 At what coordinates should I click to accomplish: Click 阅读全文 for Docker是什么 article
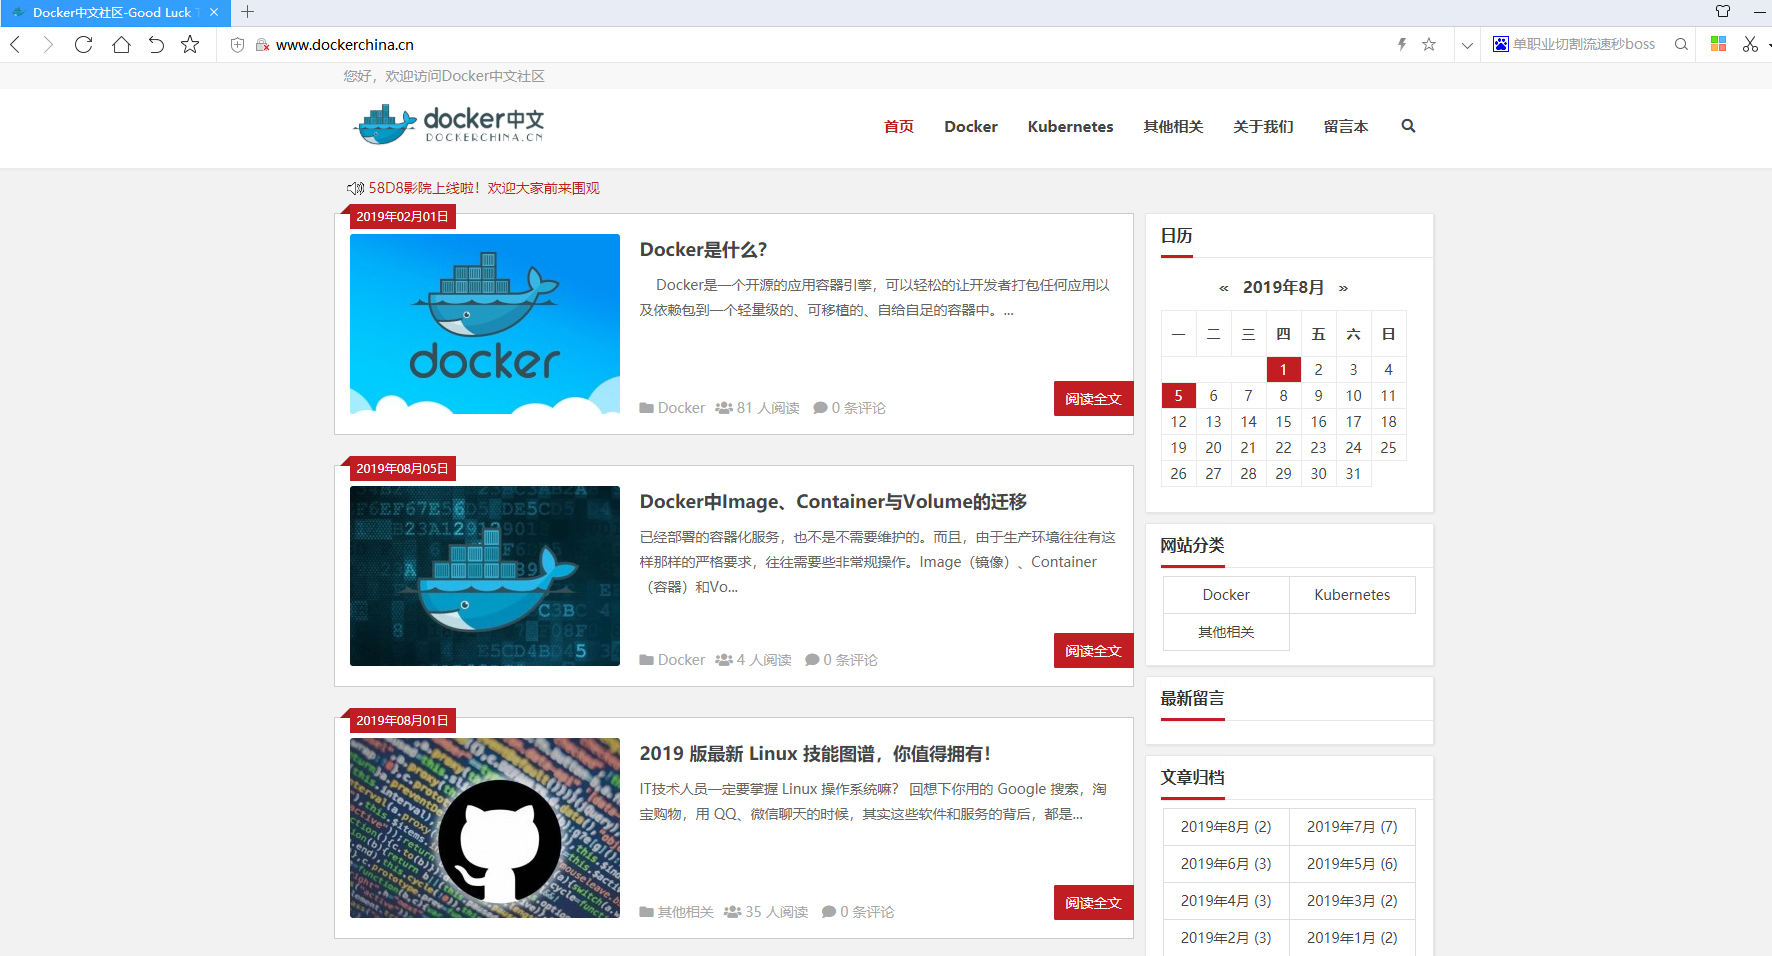tap(1093, 398)
